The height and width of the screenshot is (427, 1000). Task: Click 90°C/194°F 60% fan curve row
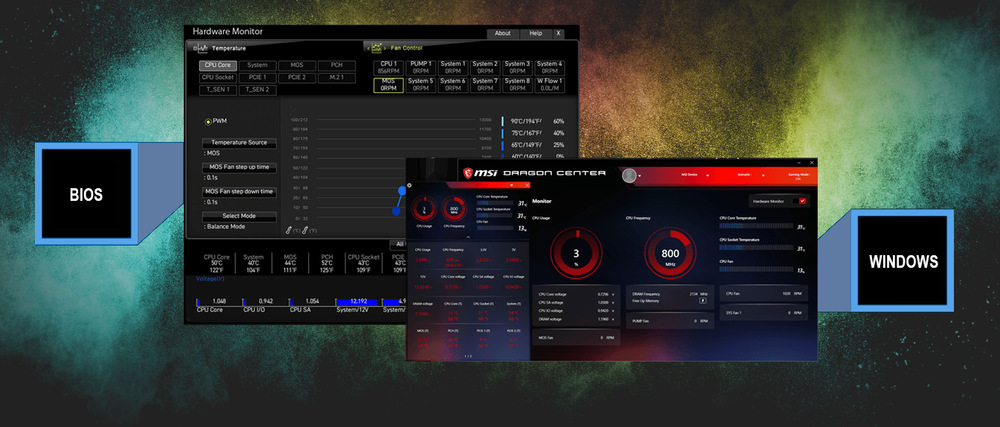pyautogui.click(x=534, y=121)
